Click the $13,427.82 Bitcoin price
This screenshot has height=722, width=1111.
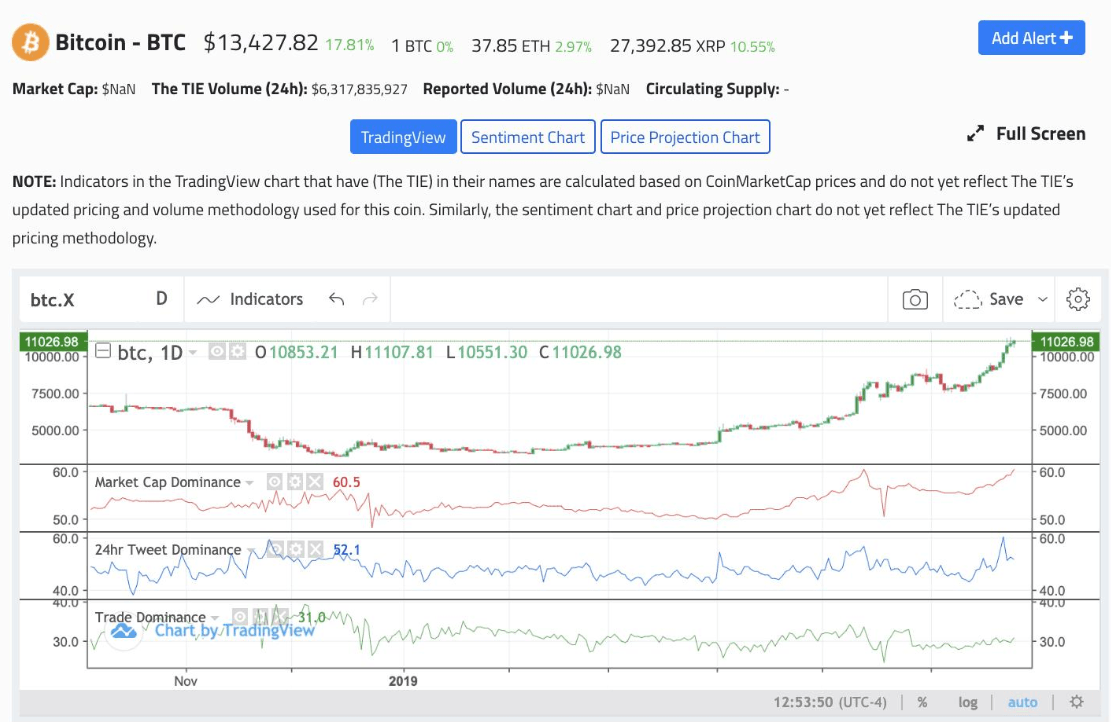coord(261,43)
